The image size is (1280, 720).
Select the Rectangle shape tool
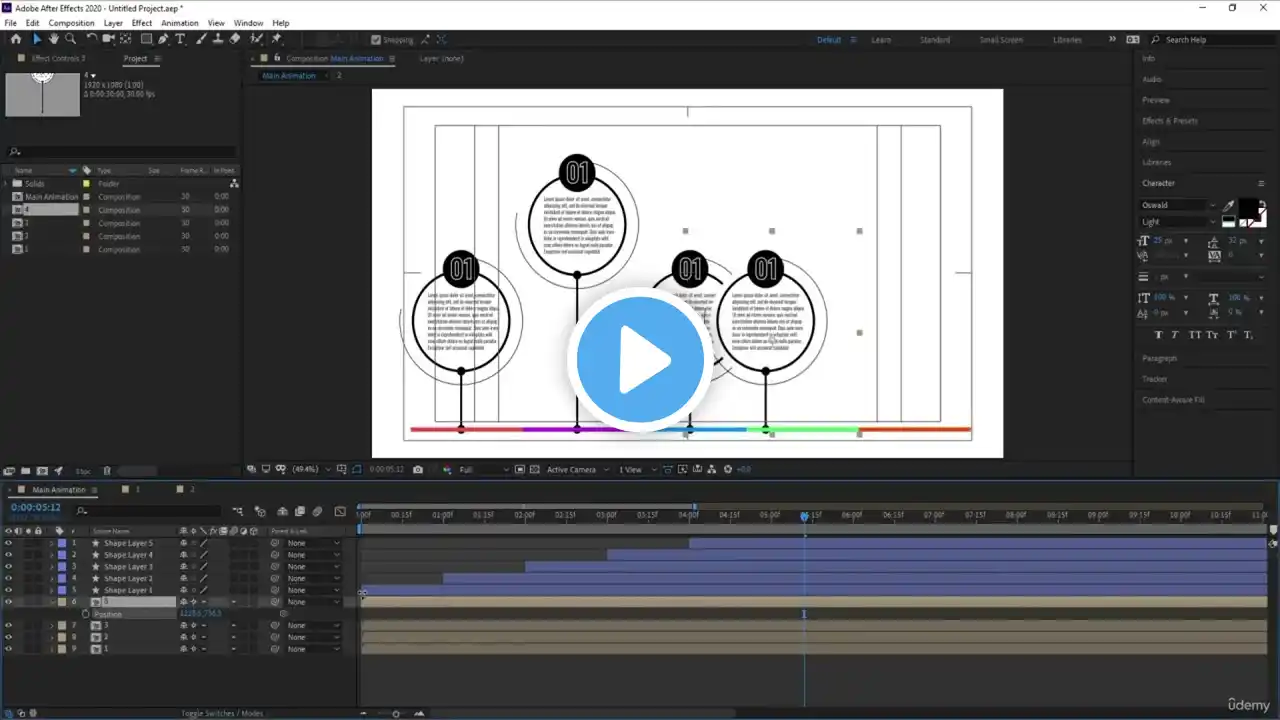pos(146,39)
